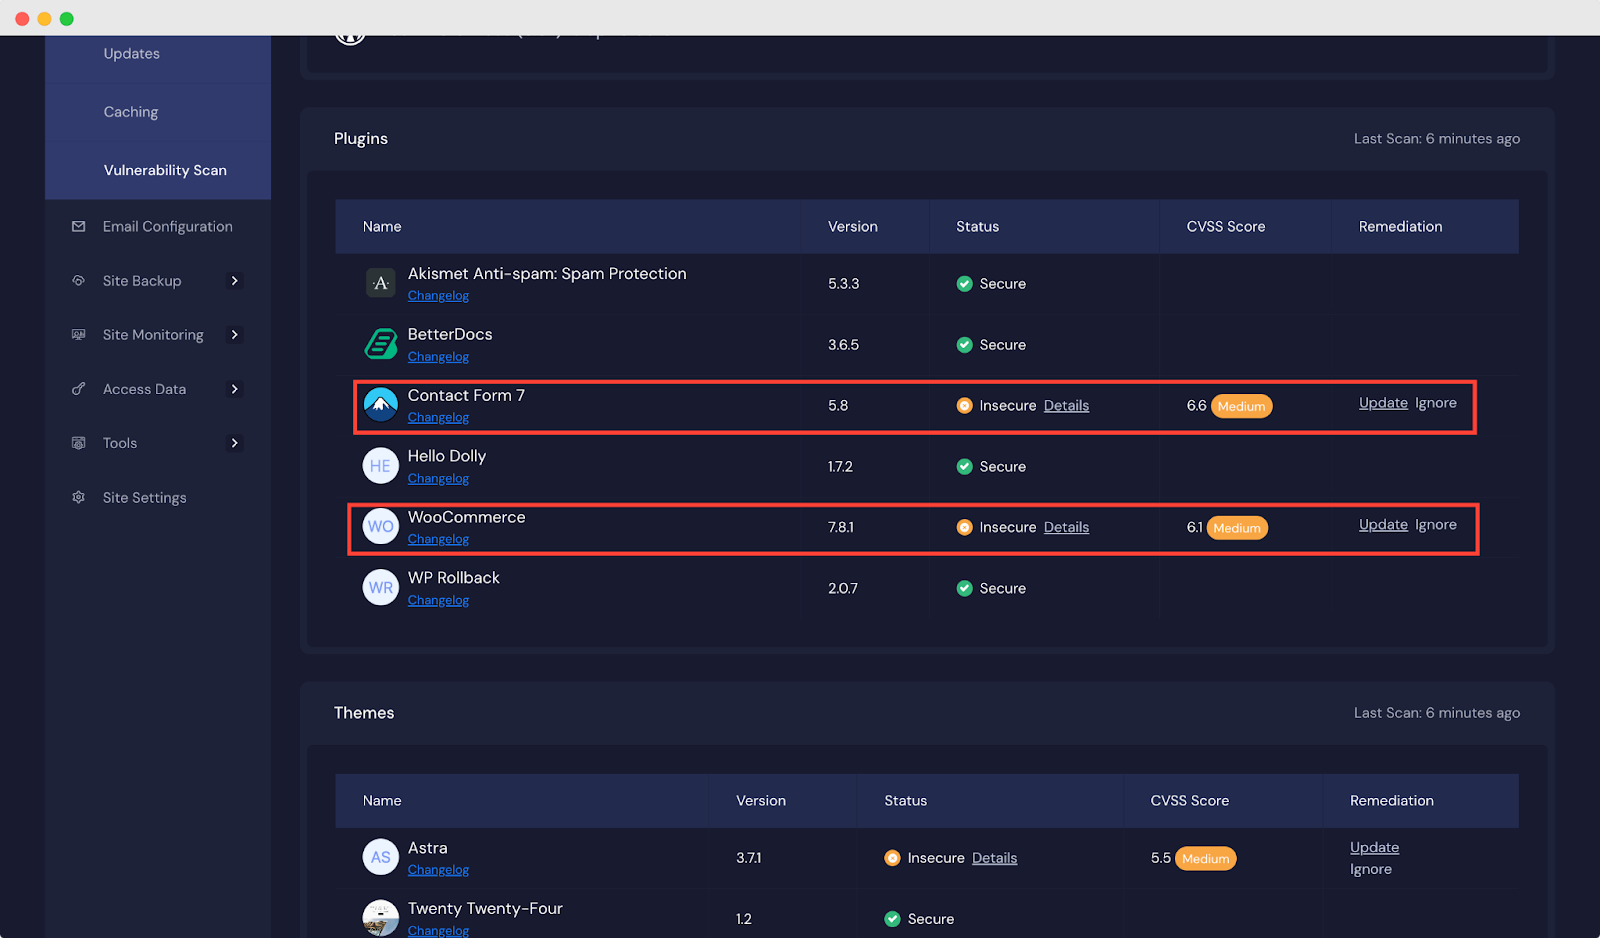The width and height of the screenshot is (1600, 938).
Task: Click the Astra theme icon
Action: point(380,857)
